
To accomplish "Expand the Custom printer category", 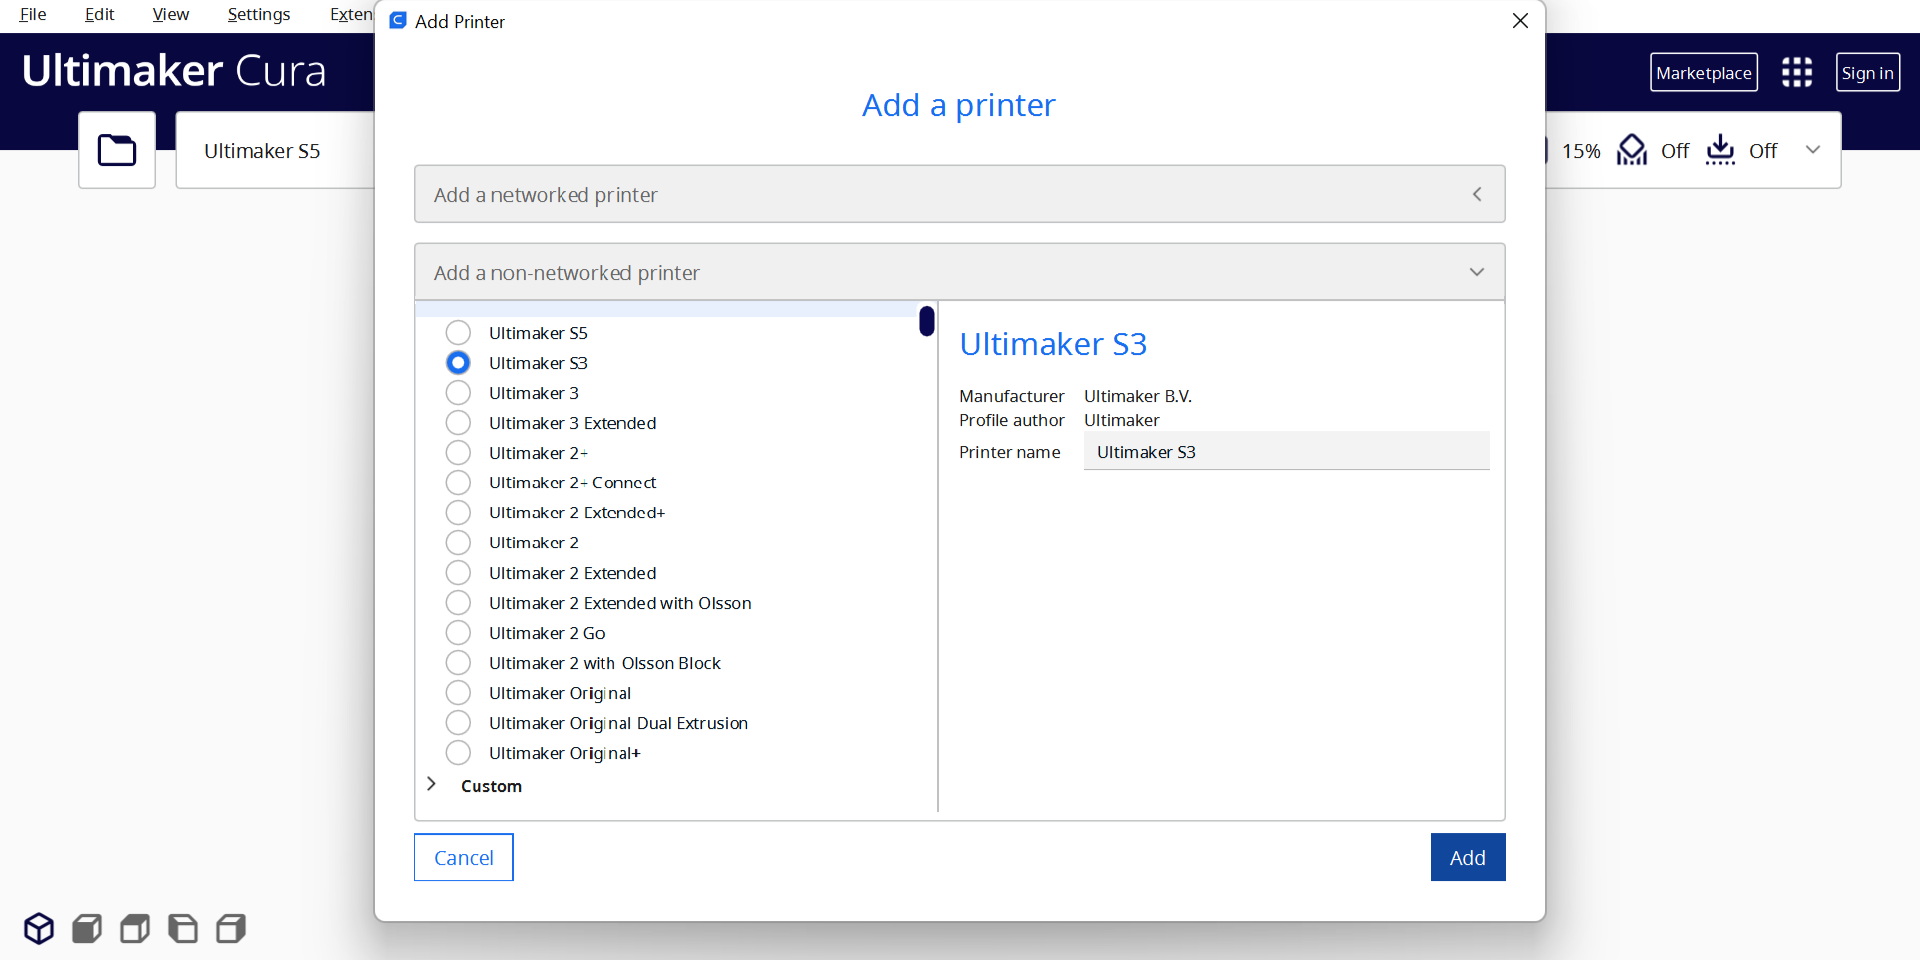I will pos(432,785).
